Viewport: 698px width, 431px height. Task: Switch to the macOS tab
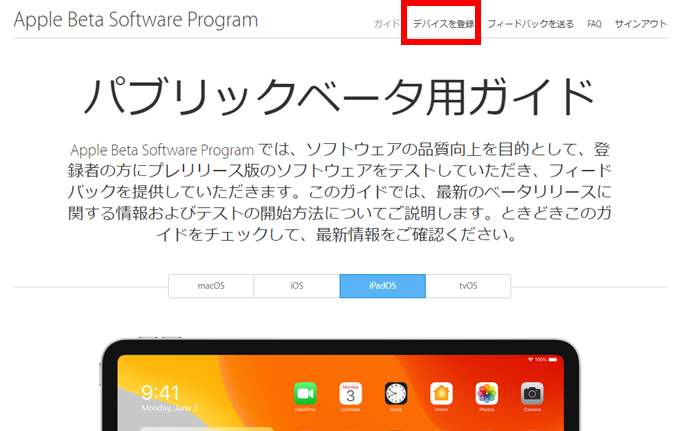pyautogui.click(x=211, y=286)
